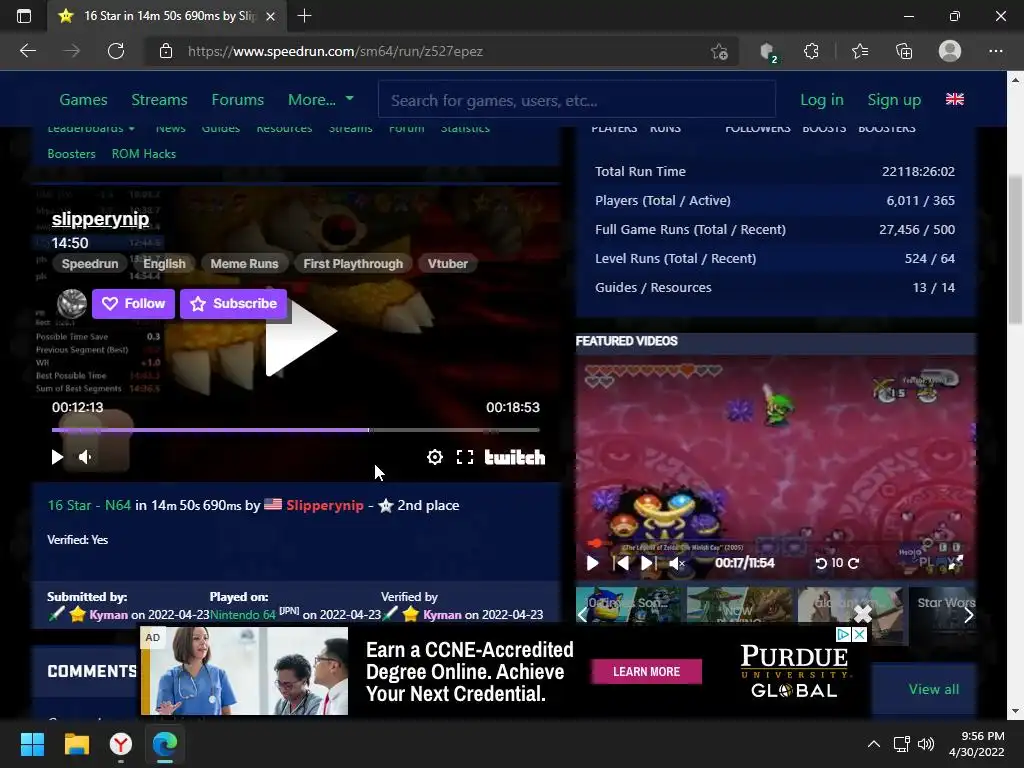Open the Nintendo 64 platform link
Viewport: 1024px width, 768px height.
click(243, 615)
